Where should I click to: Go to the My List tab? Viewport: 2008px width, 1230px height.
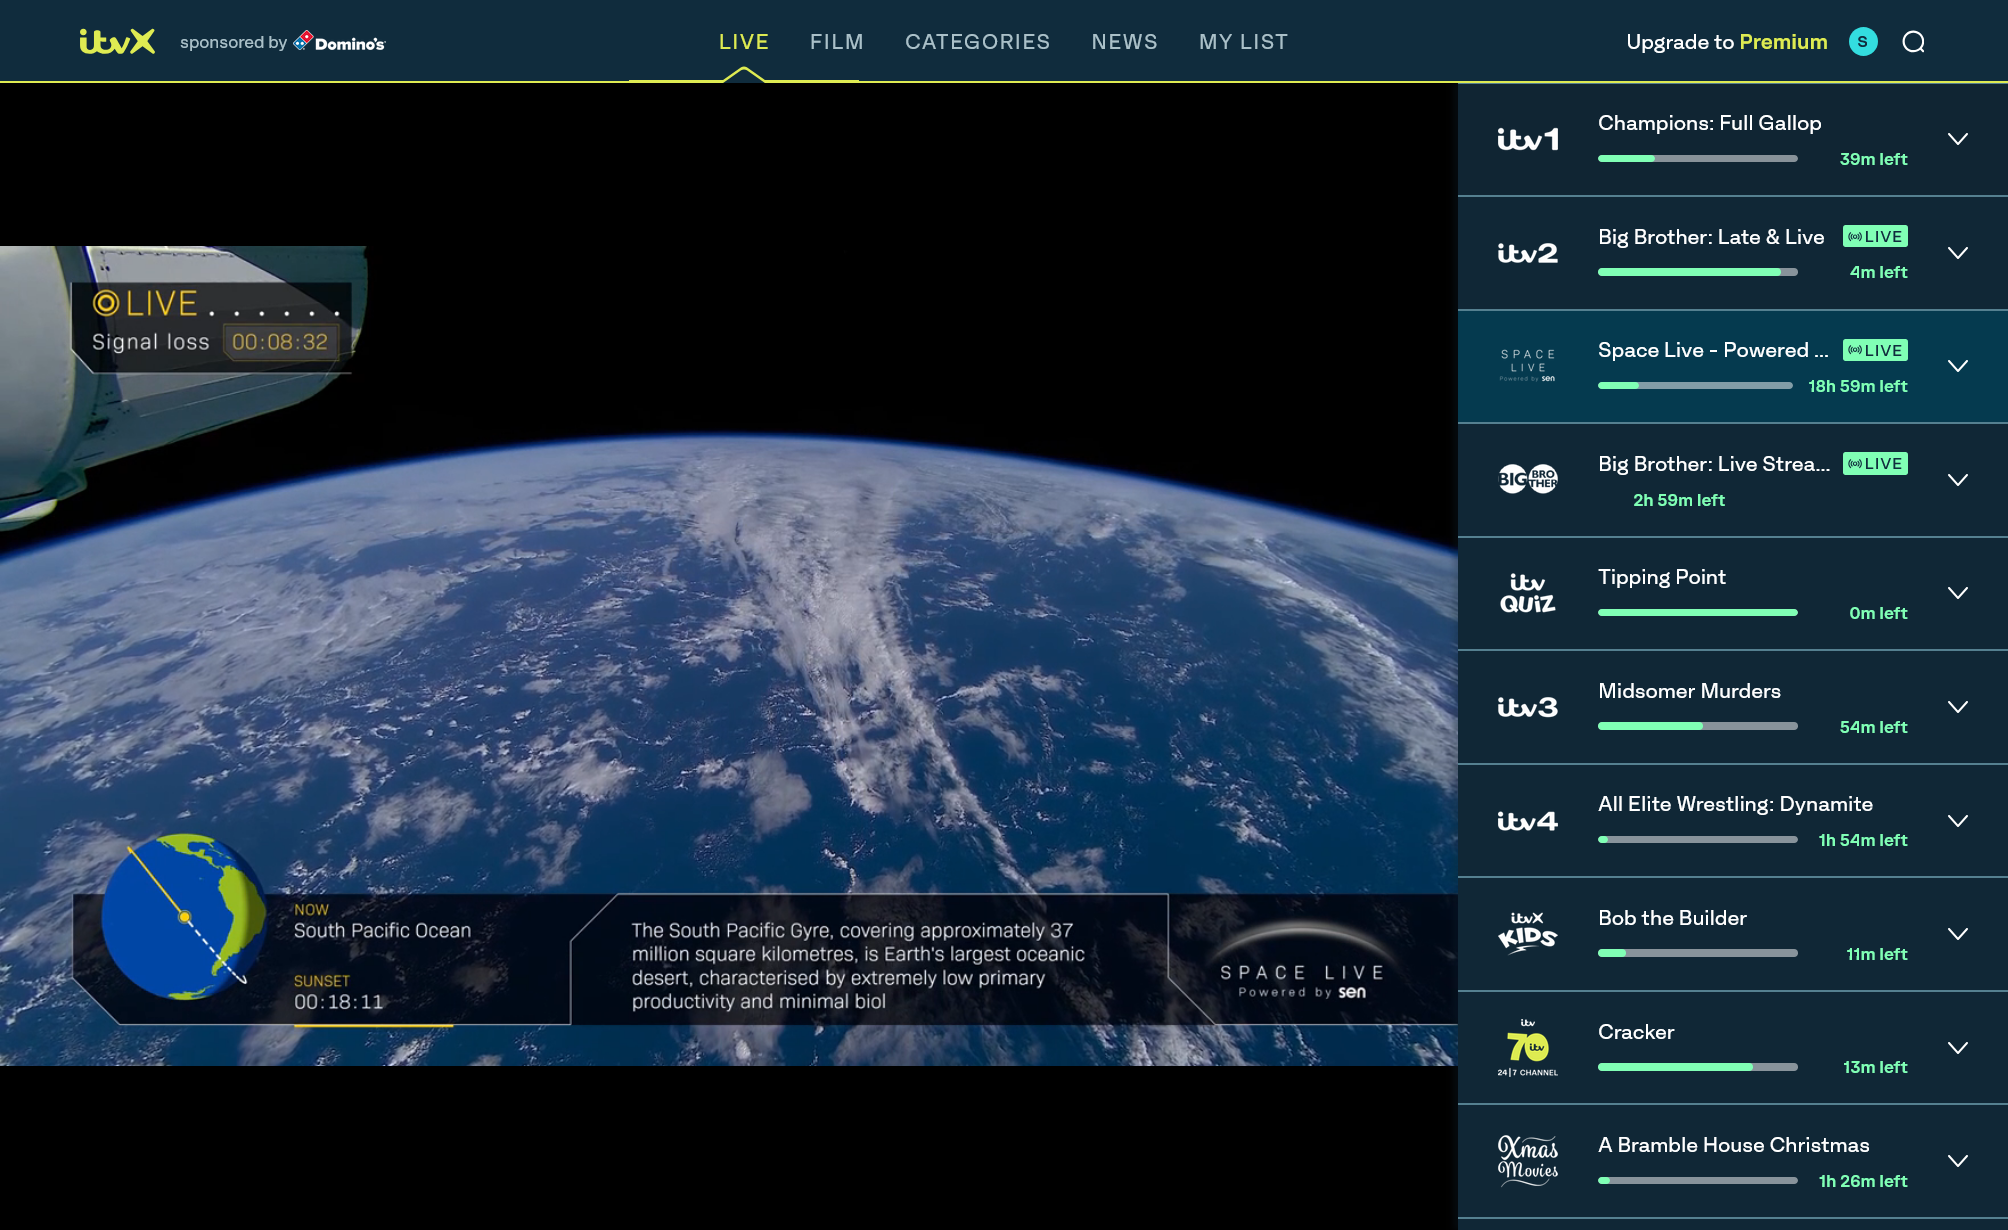click(1243, 42)
